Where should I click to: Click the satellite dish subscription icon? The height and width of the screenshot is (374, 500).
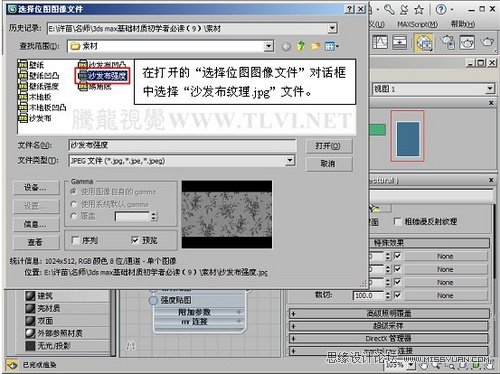404,10
